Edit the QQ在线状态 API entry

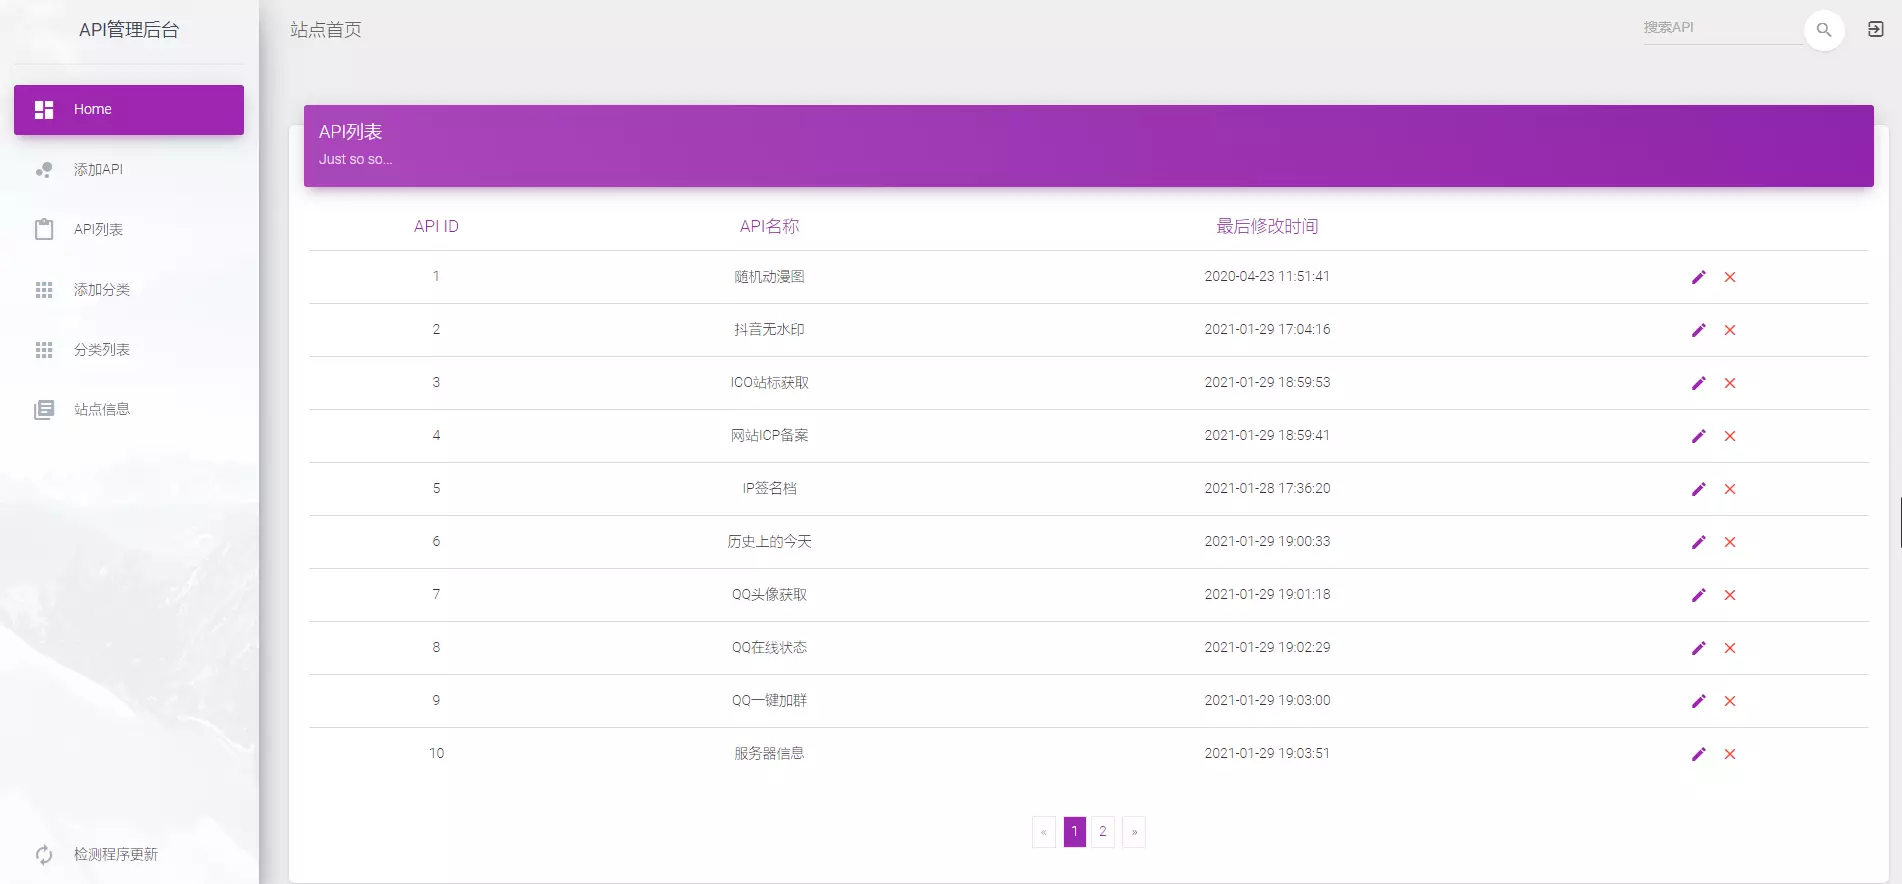click(1698, 648)
